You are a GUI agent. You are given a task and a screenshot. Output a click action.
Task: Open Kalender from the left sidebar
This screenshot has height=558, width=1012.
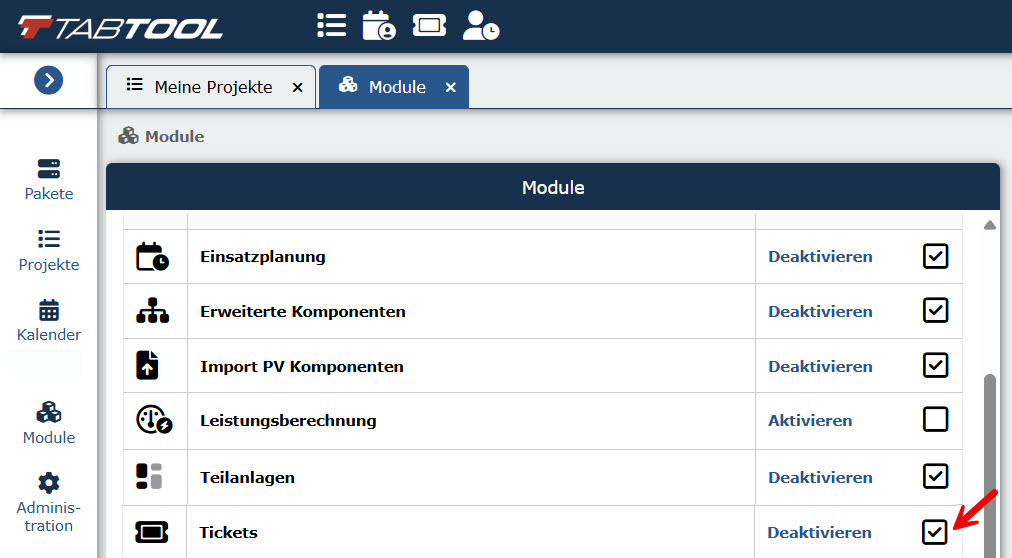click(x=49, y=321)
